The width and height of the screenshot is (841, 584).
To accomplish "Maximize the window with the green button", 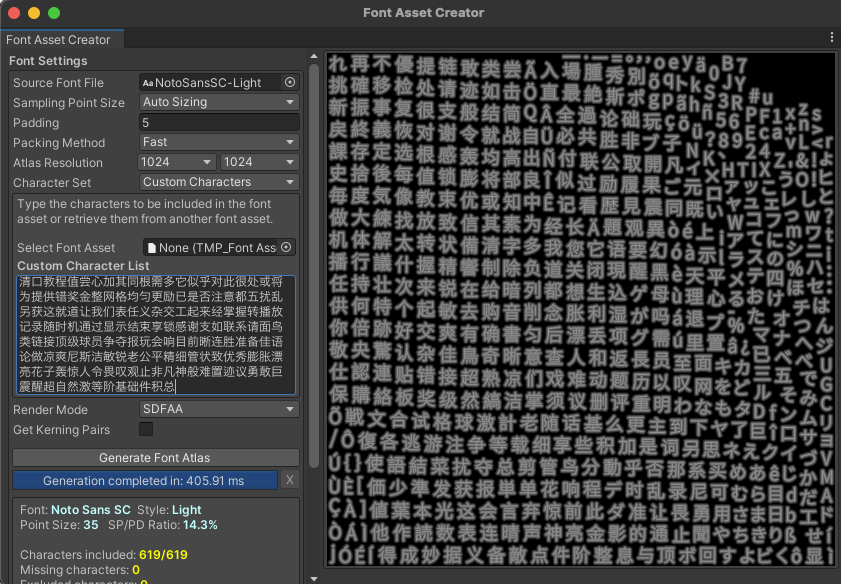I will (54, 12).
